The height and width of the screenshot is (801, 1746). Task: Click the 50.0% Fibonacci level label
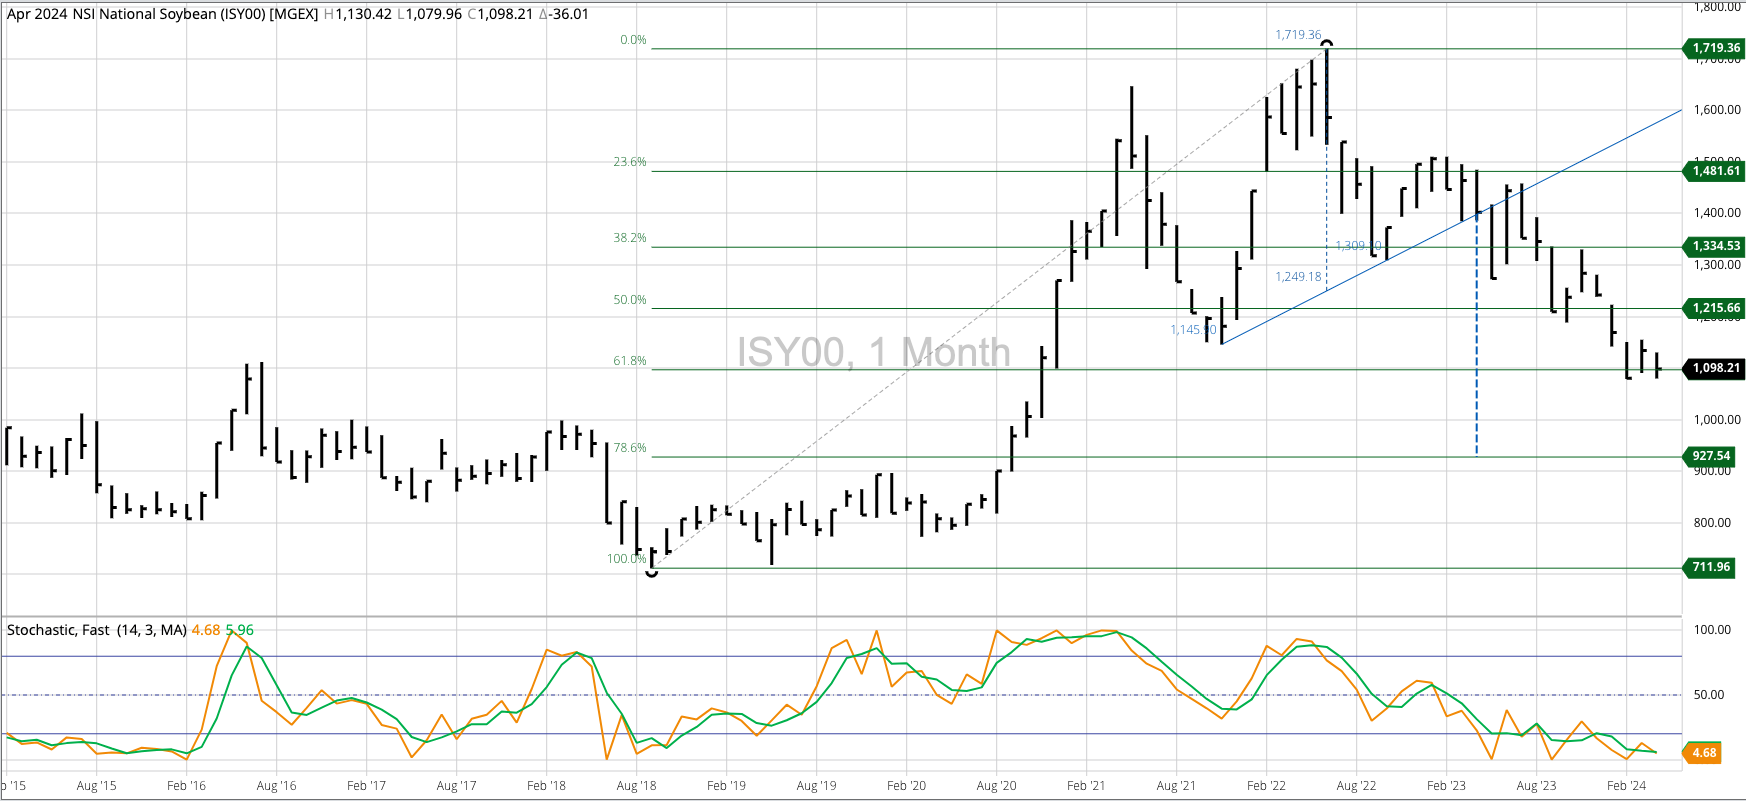629,300
